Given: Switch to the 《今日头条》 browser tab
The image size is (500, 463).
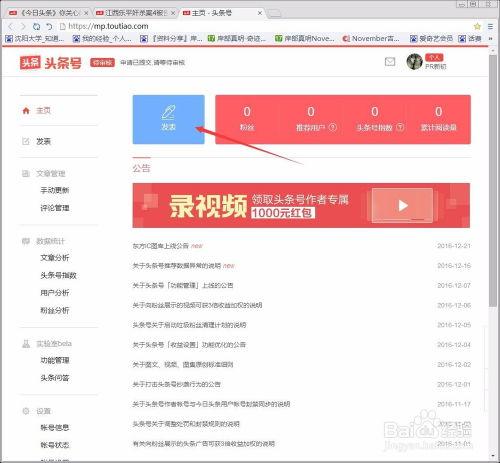Looking at the screenshot, I should (48, 13).
